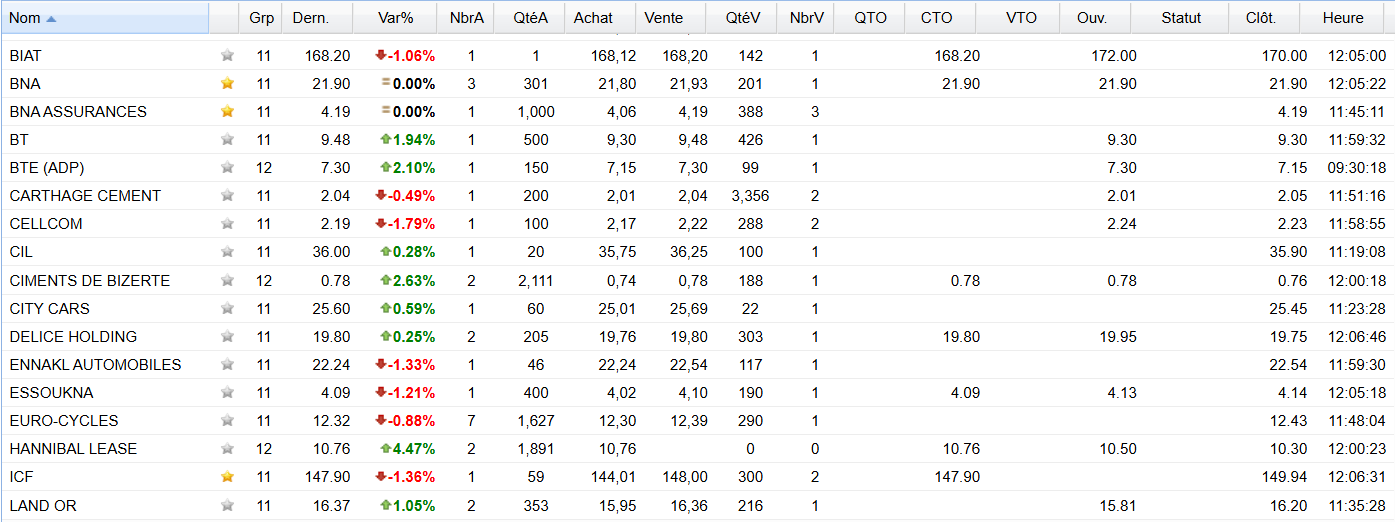
Task: Mark CITY CARS with star icon
Action: (227, 309)
